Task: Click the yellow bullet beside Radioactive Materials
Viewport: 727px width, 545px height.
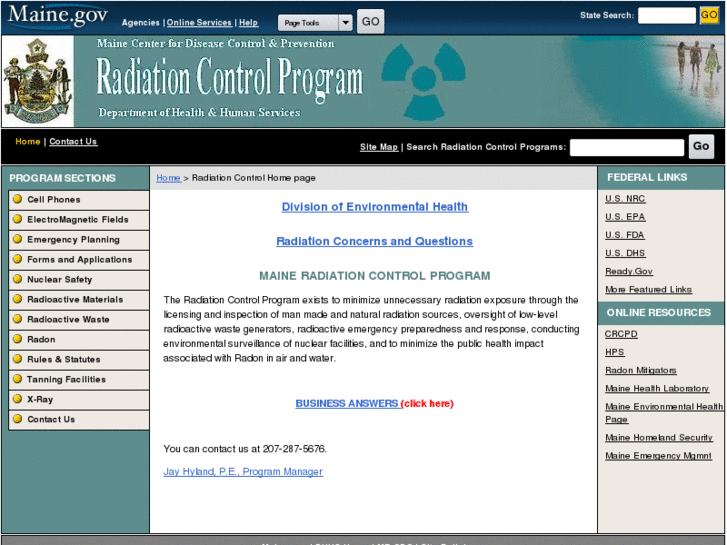Action: (18, 299)
